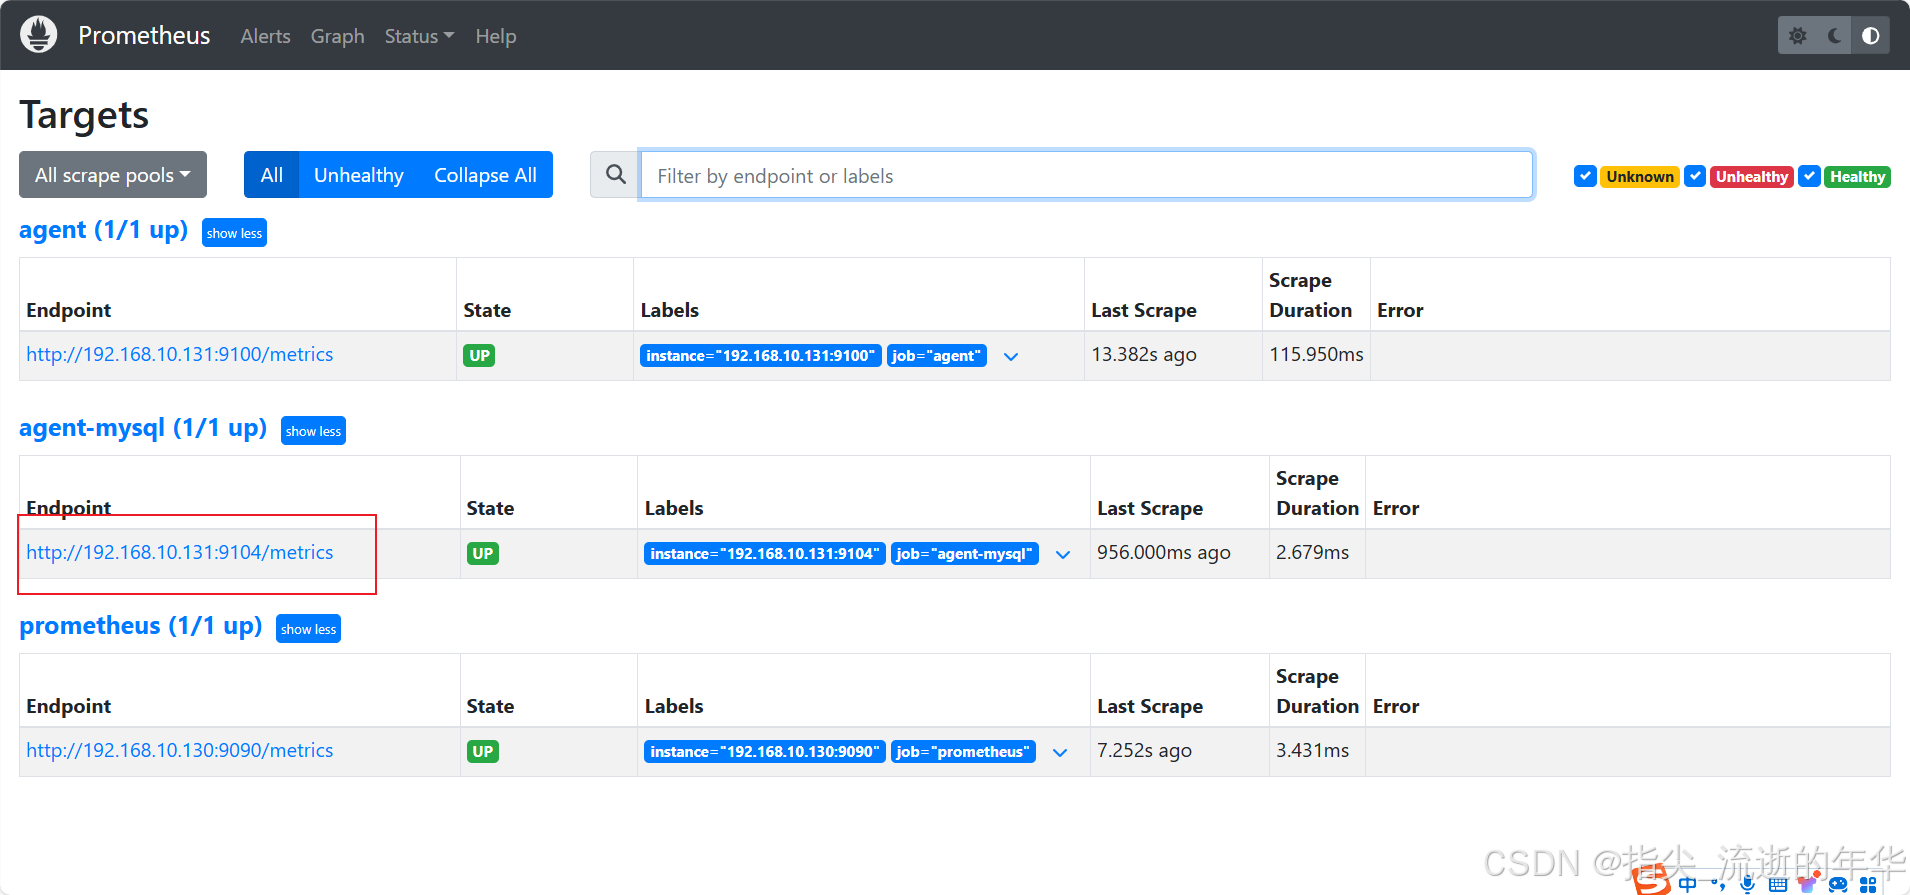1910x895 pixels.
Task: Toggle the Healthy checkbox
Action: click(x=1809, y=176)
